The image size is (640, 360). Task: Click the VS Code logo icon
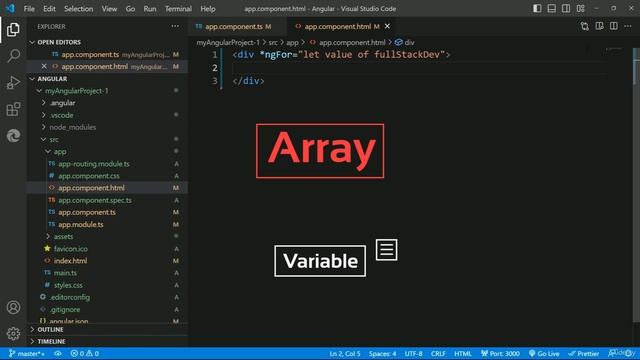[x=10, y=8]
